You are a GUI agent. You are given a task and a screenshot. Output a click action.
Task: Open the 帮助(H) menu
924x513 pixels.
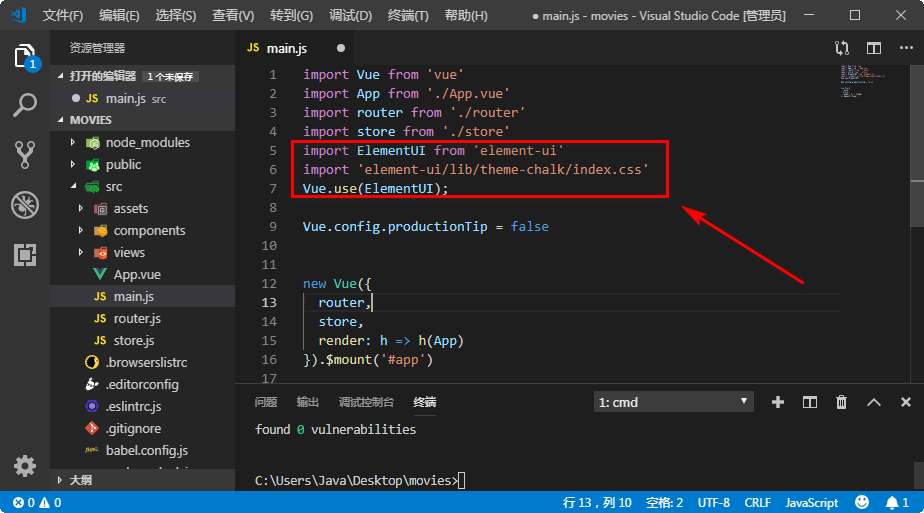pyautogui.click(x=466, y=16)
